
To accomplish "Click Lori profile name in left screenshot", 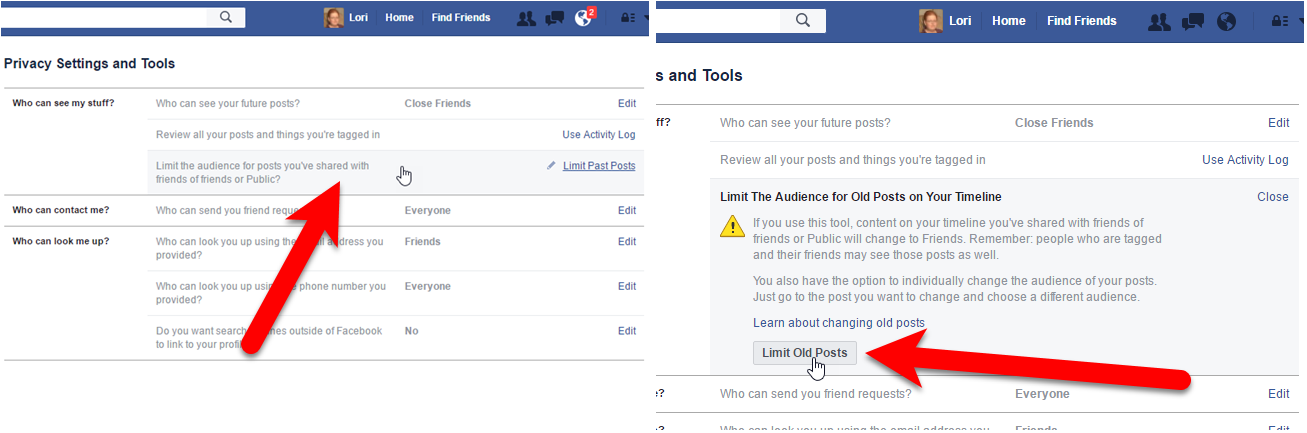I will (x=358, y=18).
